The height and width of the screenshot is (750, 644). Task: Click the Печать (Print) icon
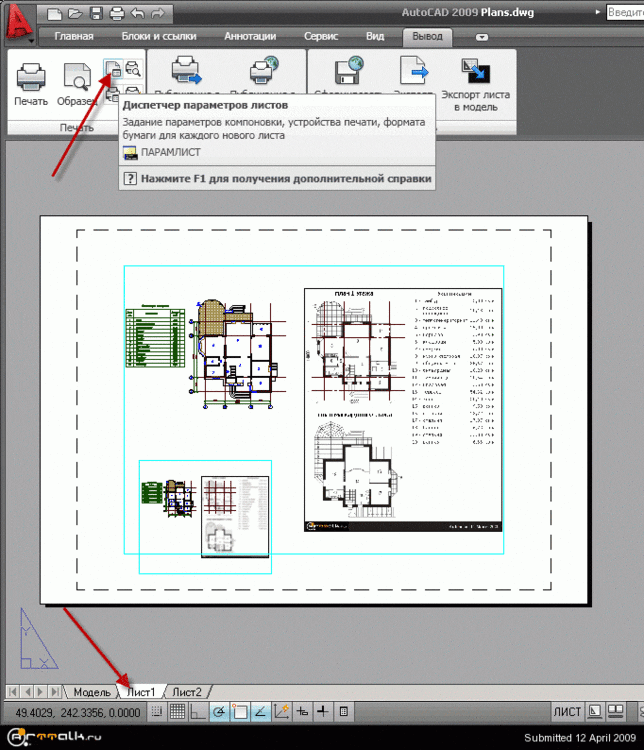click(x=31, y=82)
